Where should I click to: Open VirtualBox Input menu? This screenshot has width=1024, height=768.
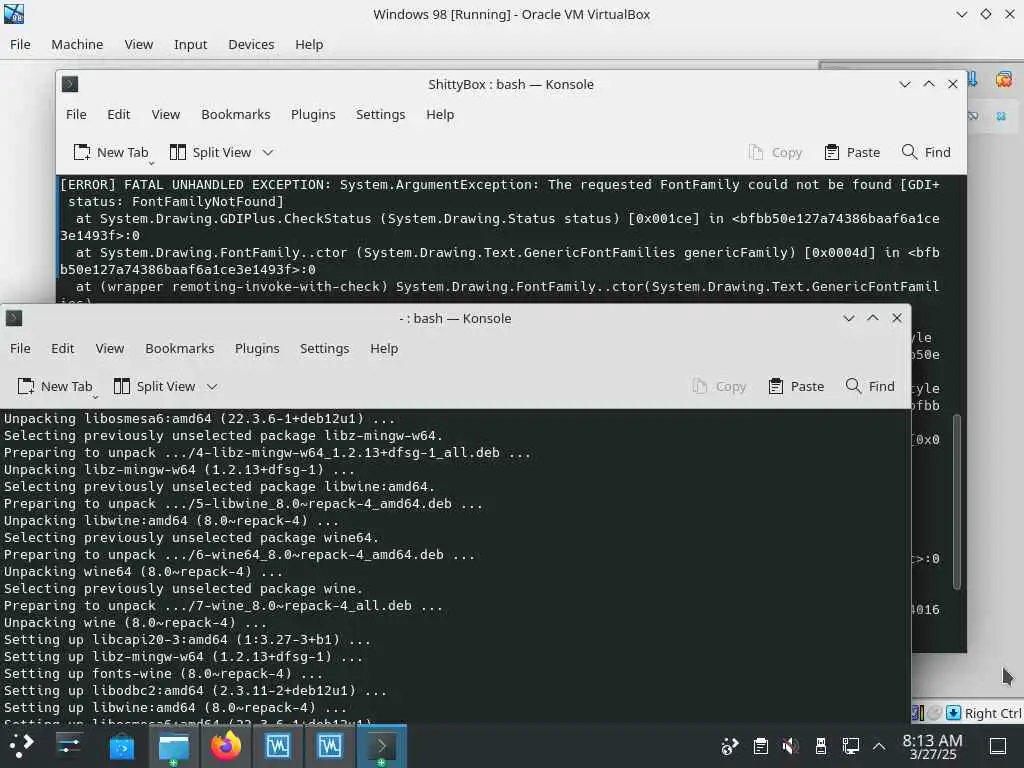coord(190,44)
